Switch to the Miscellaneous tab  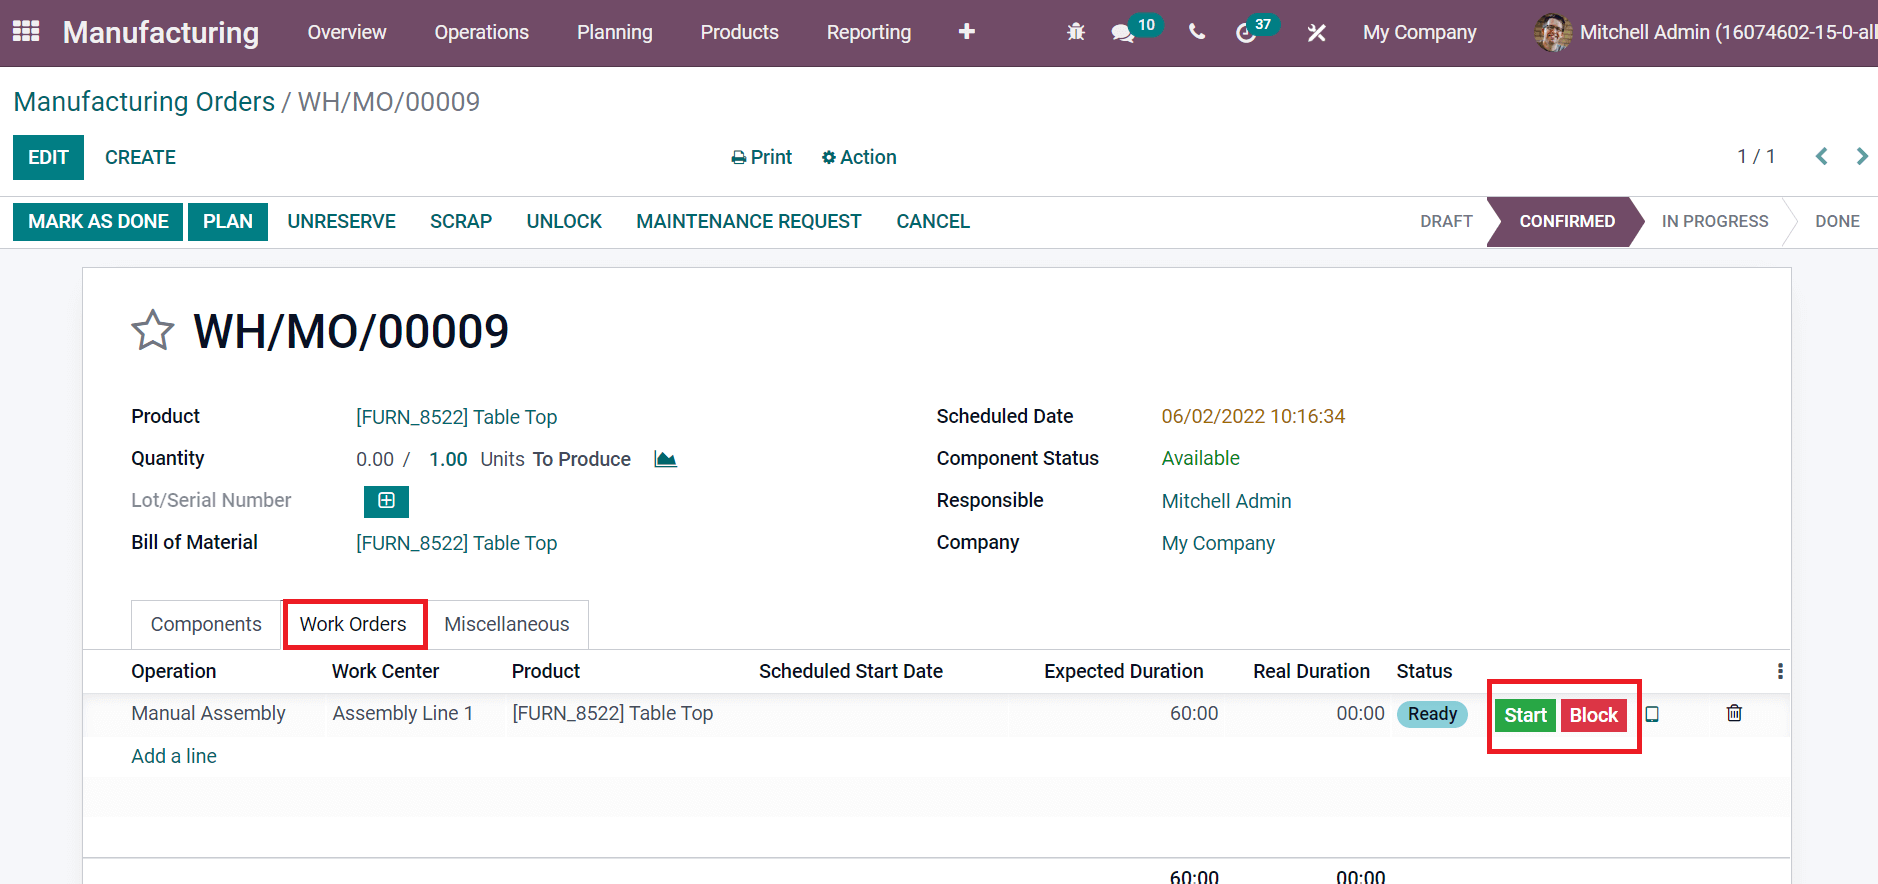click(x=507, y=624)
